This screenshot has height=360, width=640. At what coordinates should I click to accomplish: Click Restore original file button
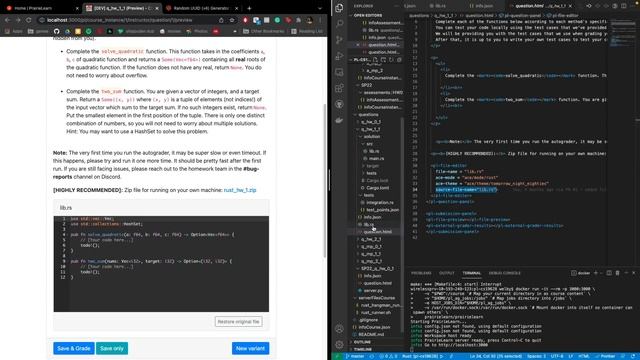(238, 322)
